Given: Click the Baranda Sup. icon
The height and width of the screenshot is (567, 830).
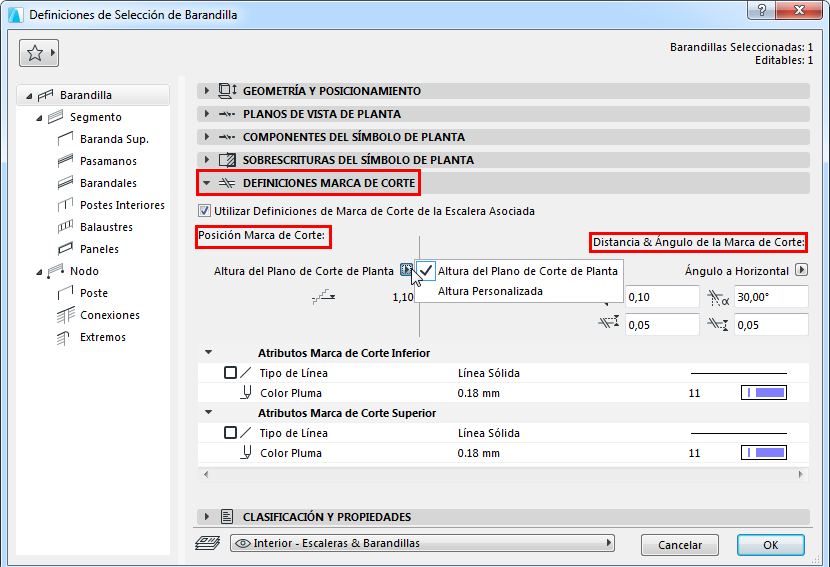Looking at the screenshot, I should coord(65,139).
